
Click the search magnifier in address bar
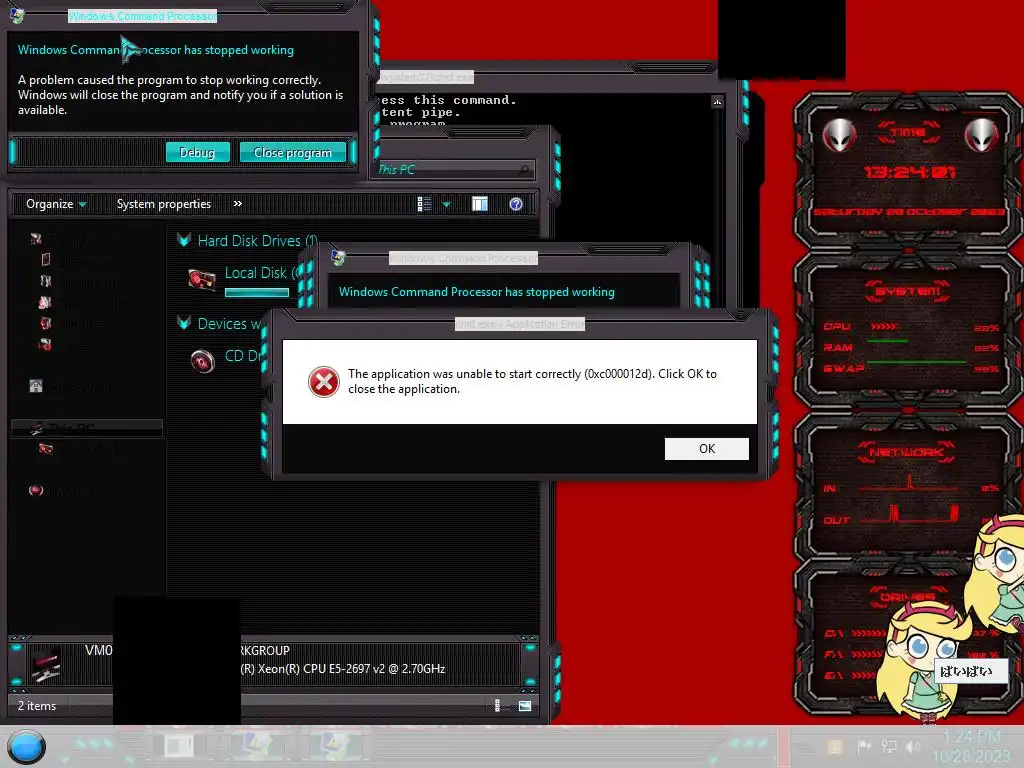coord(525,170)
